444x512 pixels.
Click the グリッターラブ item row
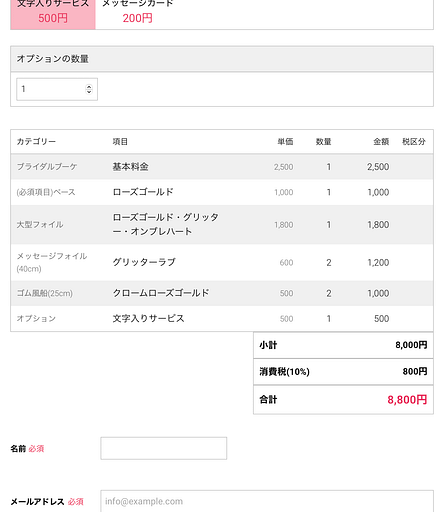click(x=222, y=262)
